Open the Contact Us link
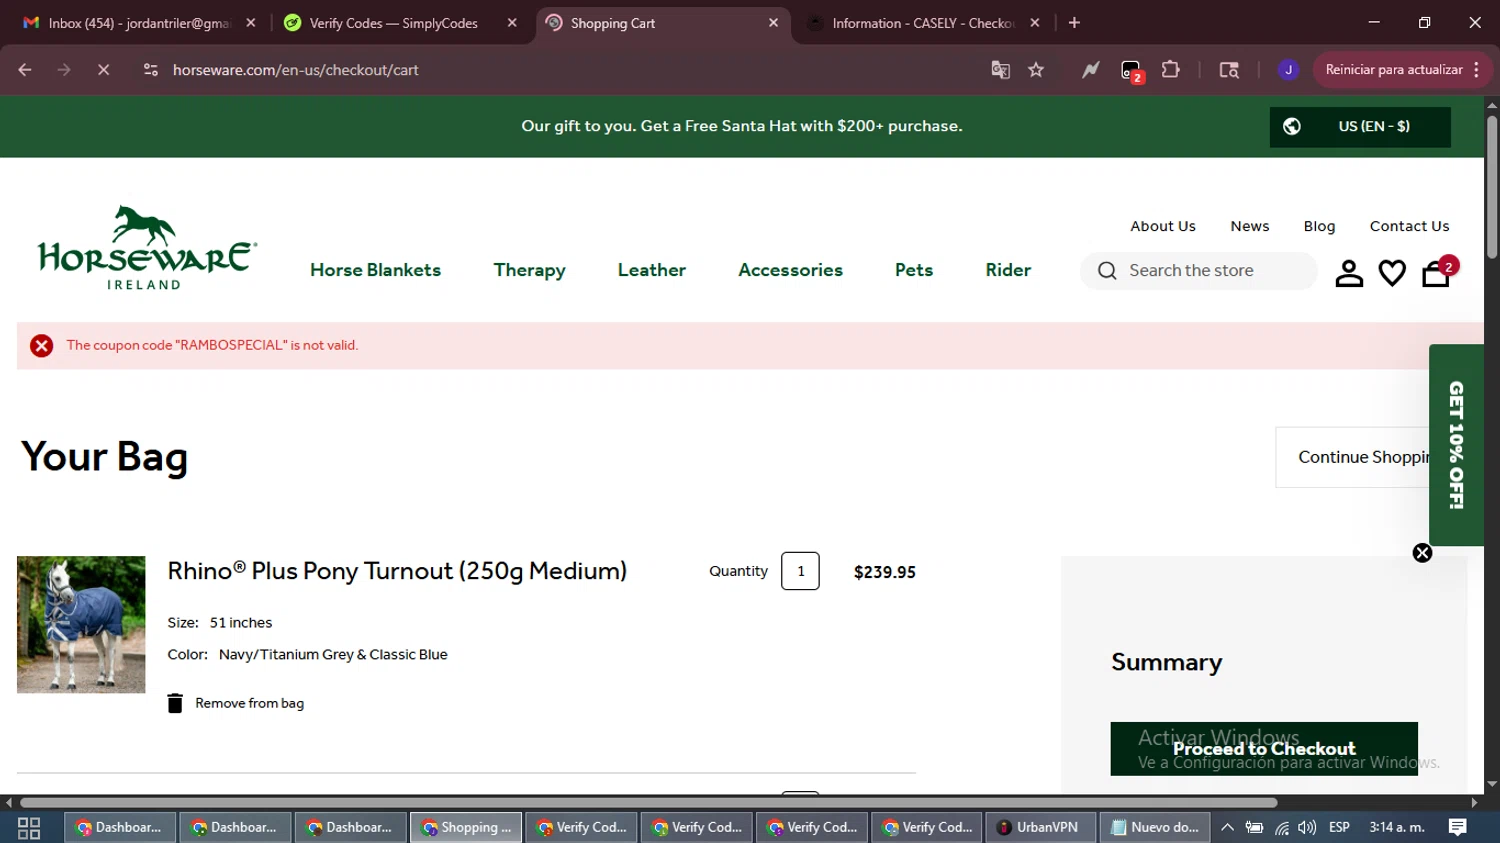 [1409, 226]
